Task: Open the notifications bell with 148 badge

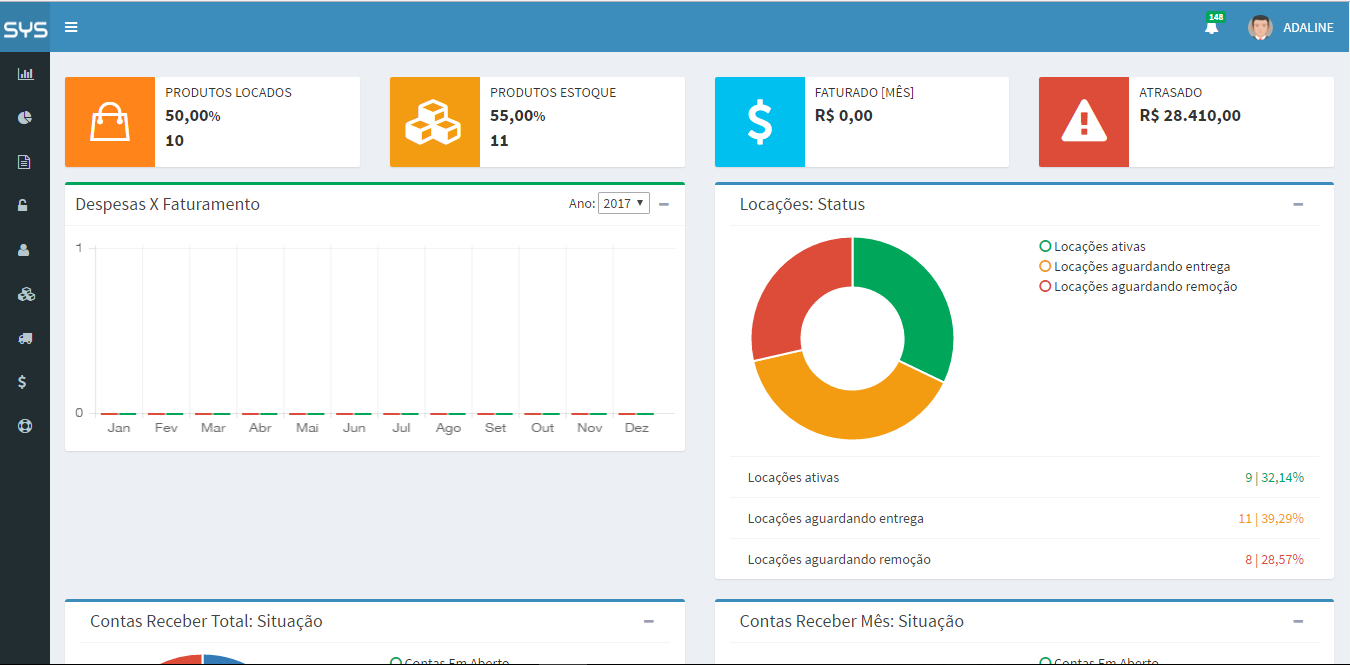Action: tap(1212, 26)
